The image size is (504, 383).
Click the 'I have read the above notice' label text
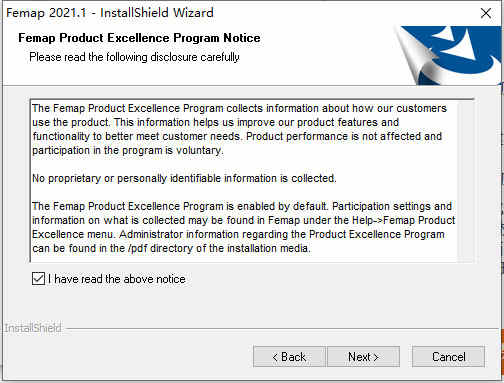(x=117, y=279)
